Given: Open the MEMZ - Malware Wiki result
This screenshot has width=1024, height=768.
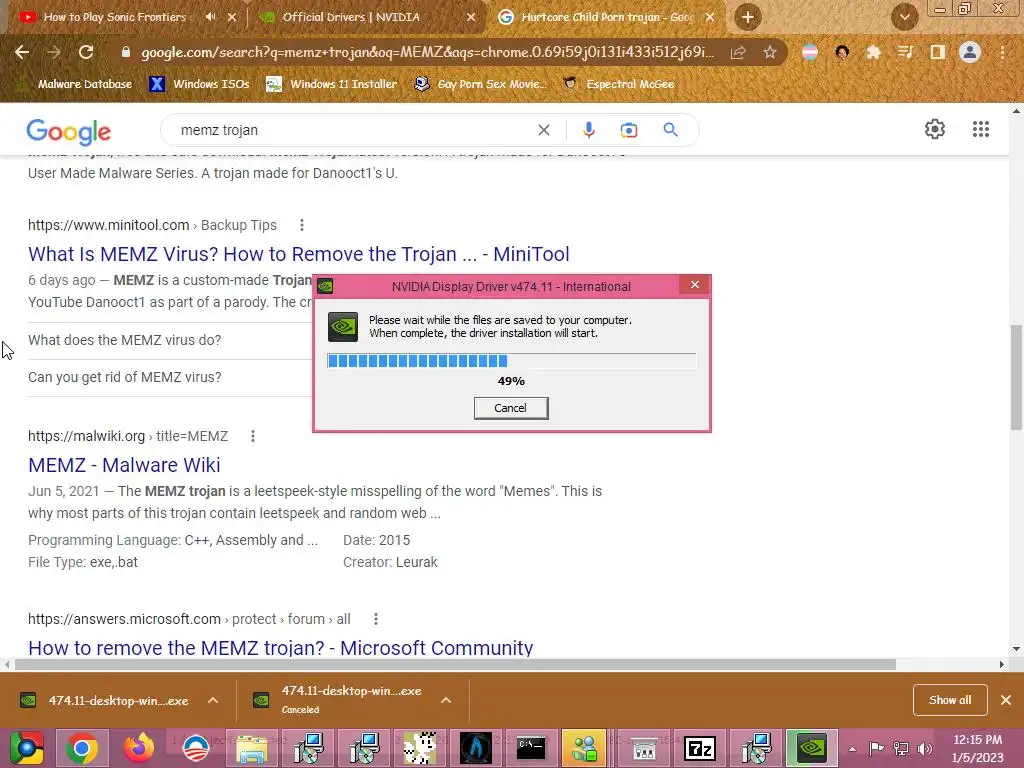Looking at the screenshot, I should [x=124, y=465].
